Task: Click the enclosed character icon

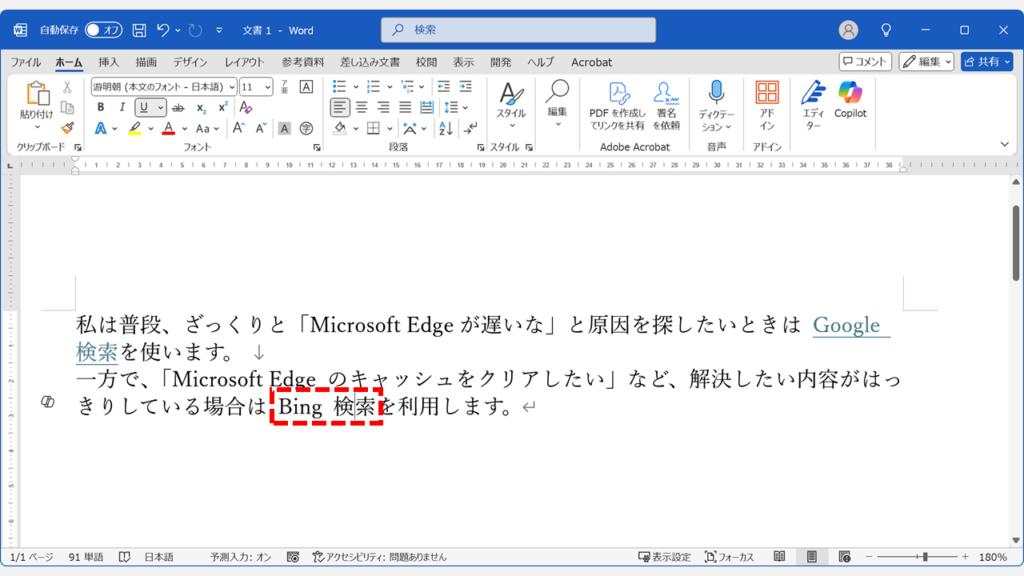Action: (306, 129)
